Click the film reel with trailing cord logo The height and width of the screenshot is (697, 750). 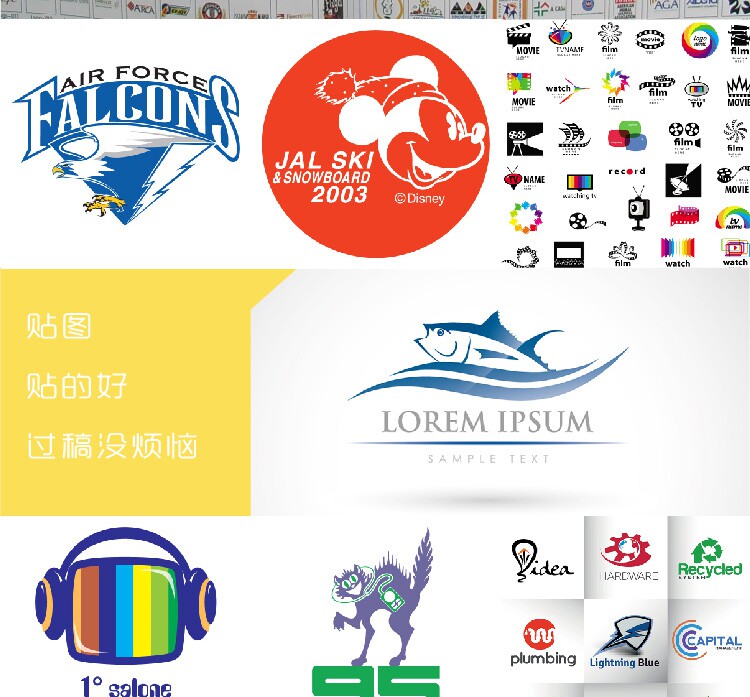[587, 221]
